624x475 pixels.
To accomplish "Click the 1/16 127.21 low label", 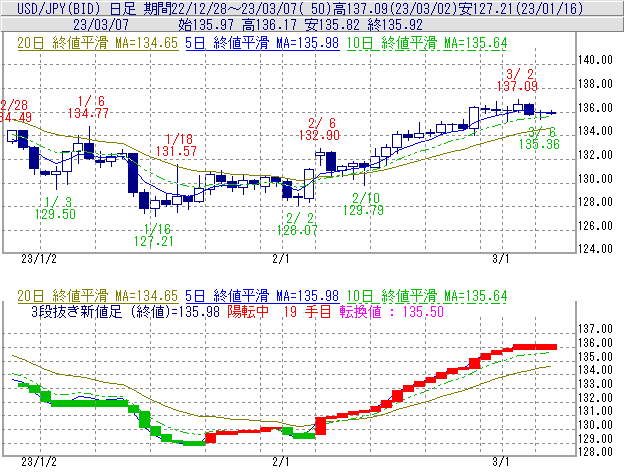I will 154,235.
